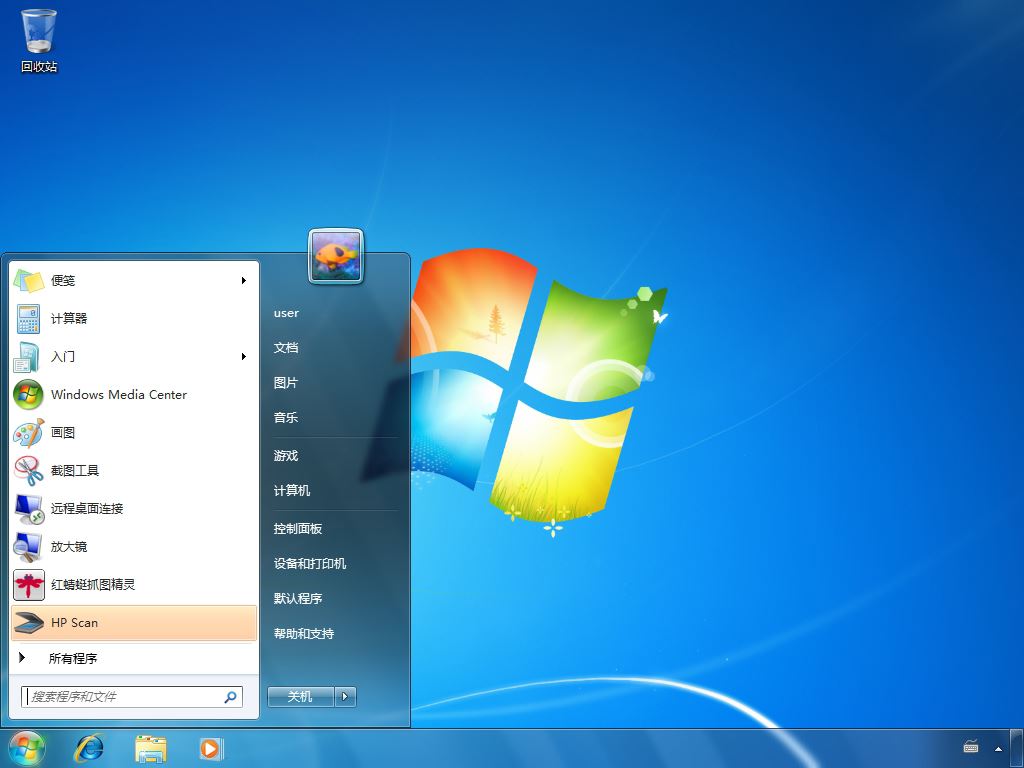Click the Start orb on the taskbar

point(27,748)
